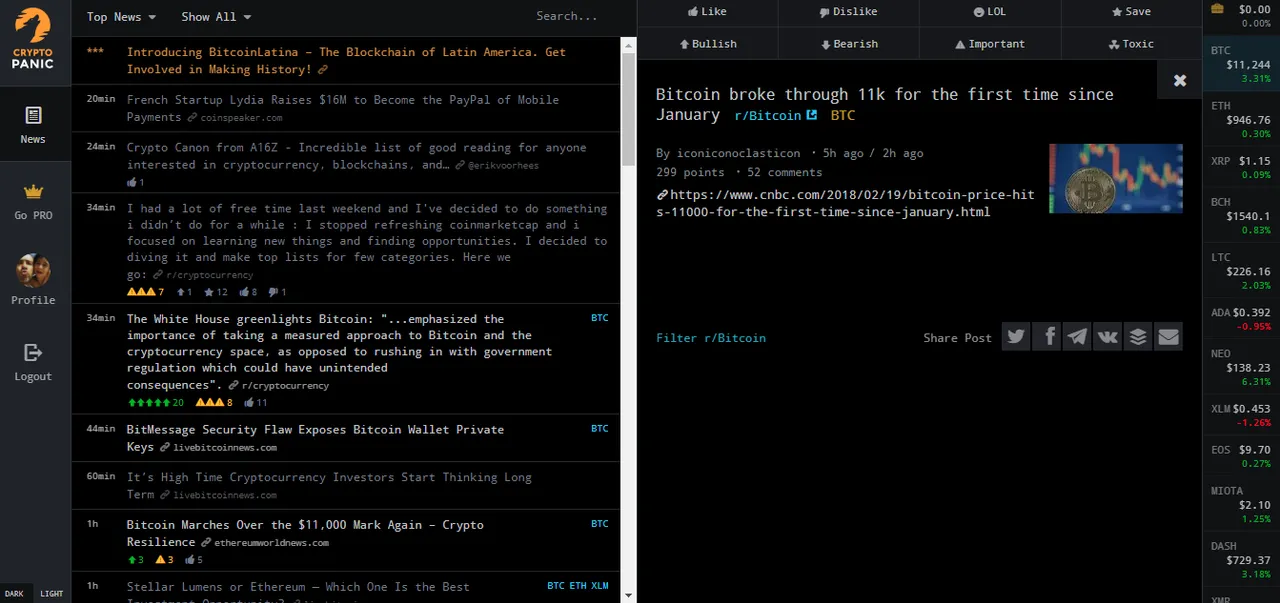Open Crypto Canon from A16Z headline
1280x603 pixels.
(x=357, y=156)
